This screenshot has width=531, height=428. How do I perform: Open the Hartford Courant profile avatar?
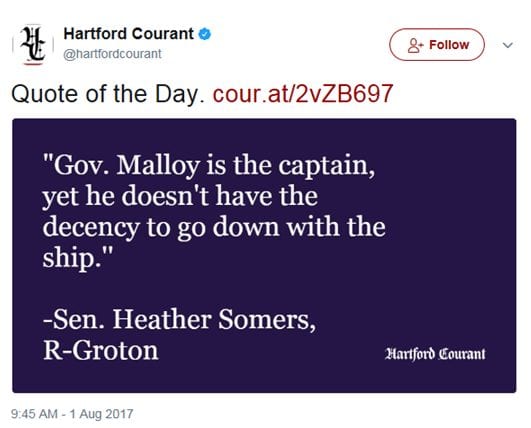point(33,44)
